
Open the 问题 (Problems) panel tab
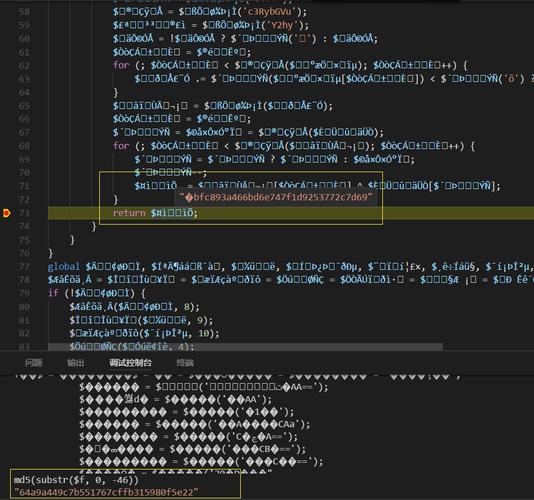34,363
